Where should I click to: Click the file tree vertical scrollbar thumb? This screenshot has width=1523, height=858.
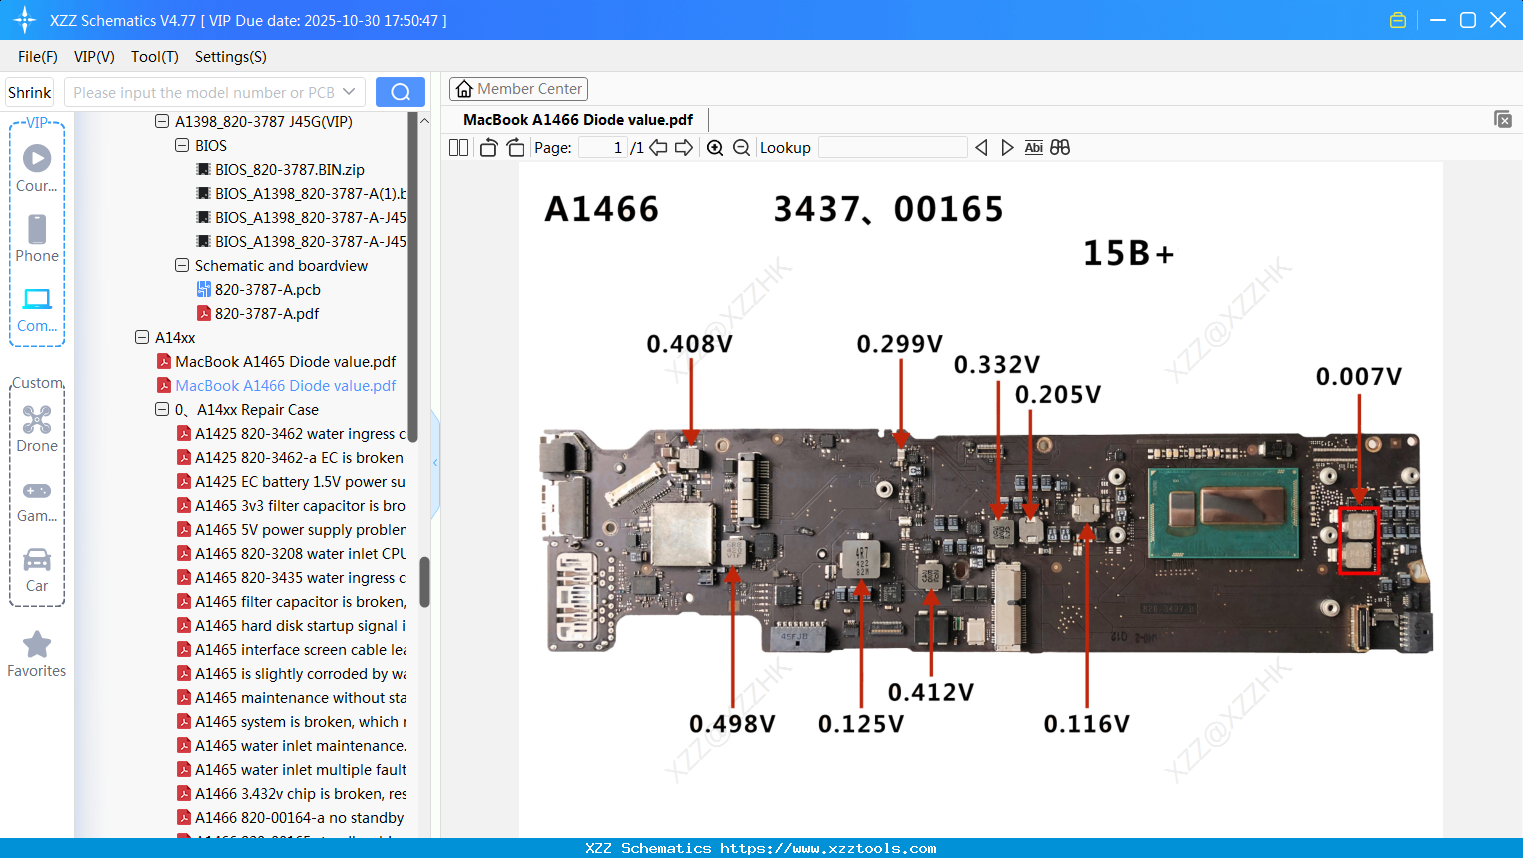coord(424,582)
